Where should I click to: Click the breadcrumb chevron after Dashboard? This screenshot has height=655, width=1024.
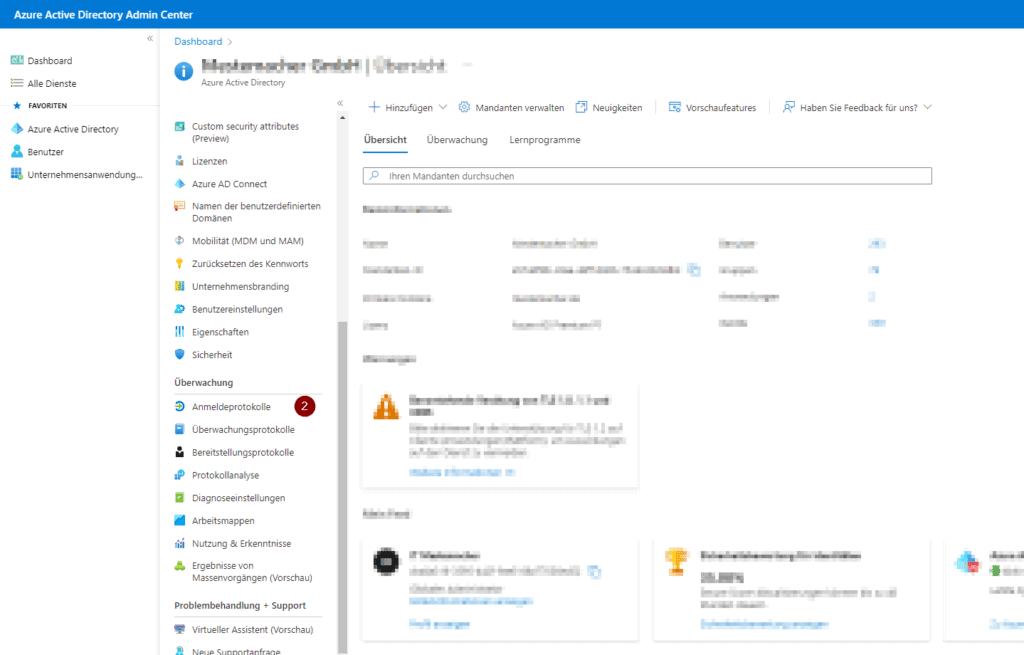tap(230, 42)
